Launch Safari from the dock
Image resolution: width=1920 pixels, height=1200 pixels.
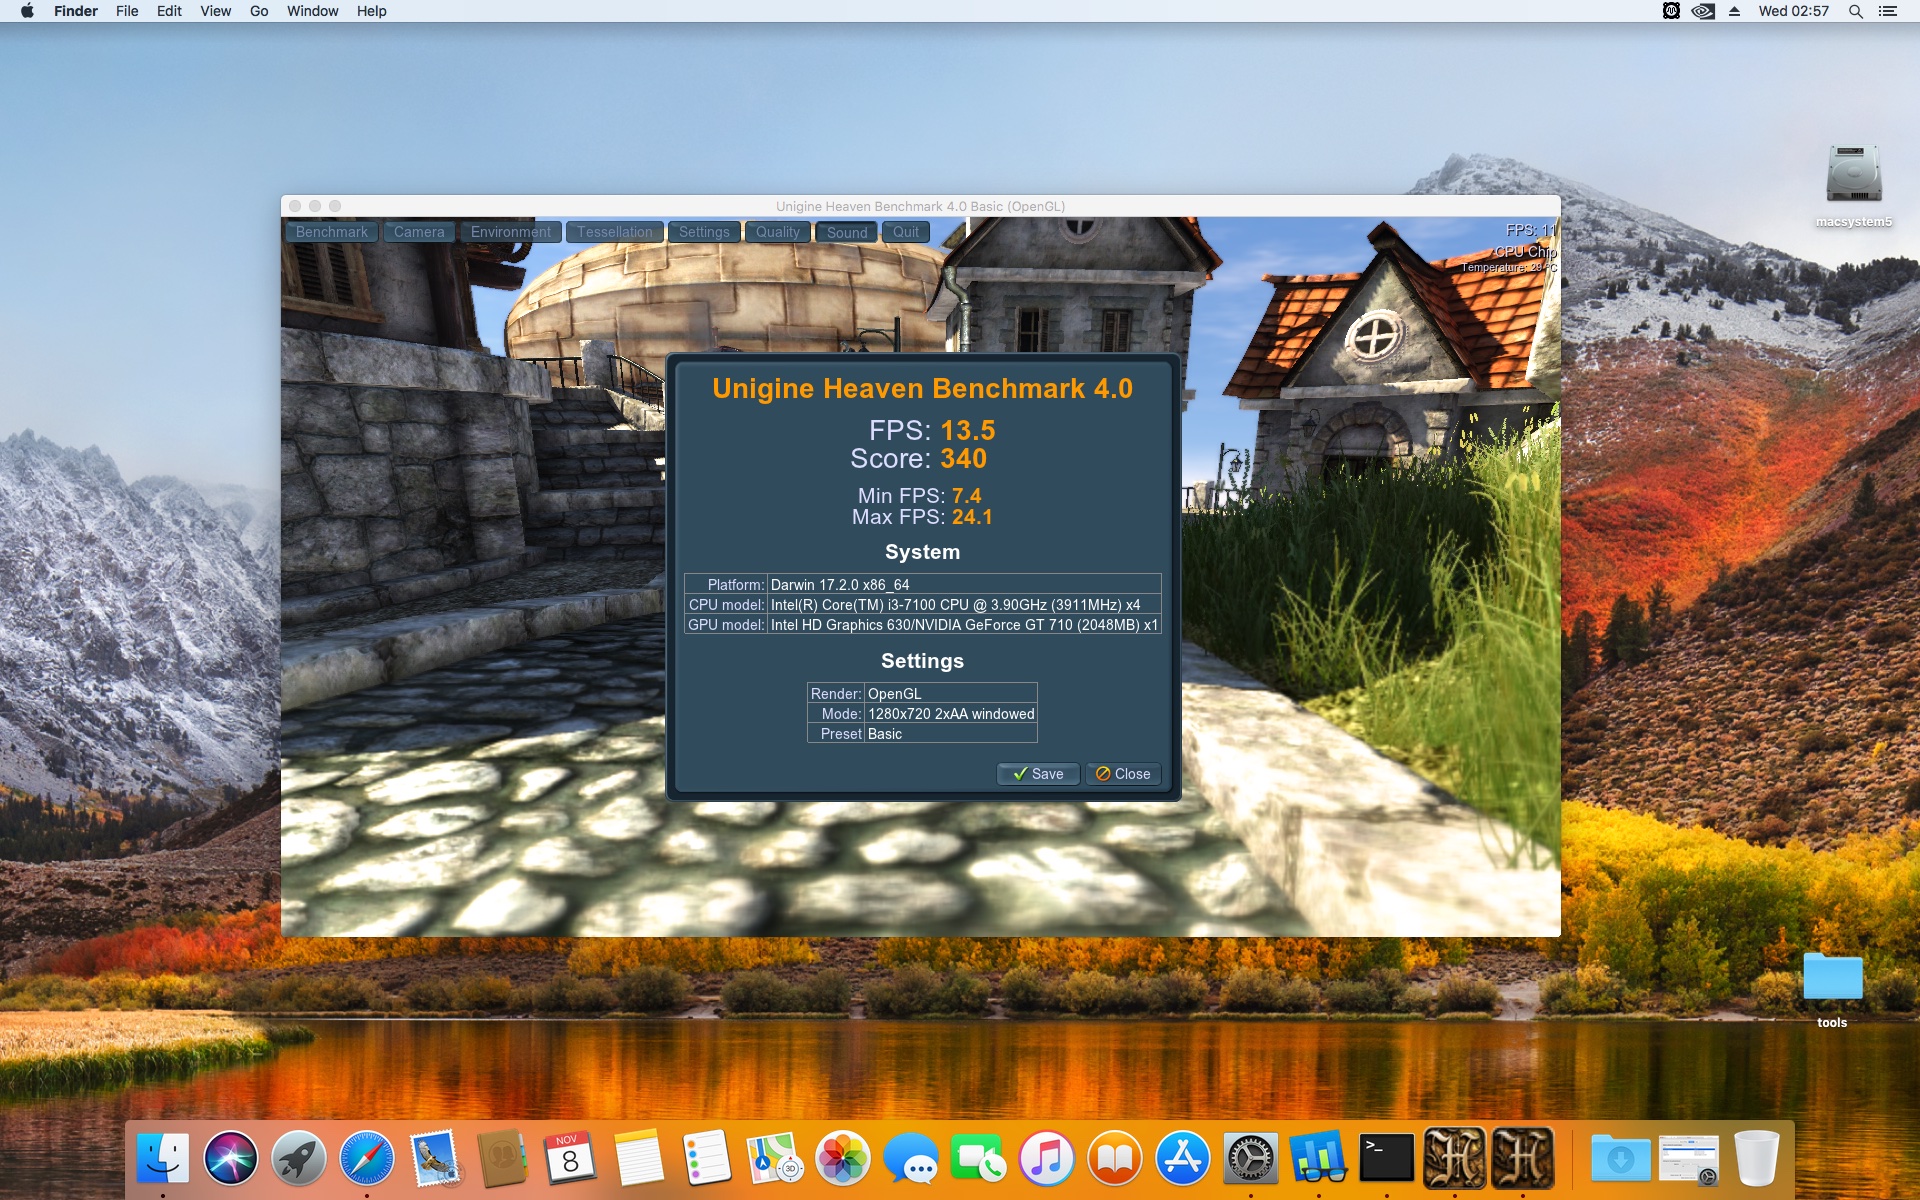click(367, 1159)
